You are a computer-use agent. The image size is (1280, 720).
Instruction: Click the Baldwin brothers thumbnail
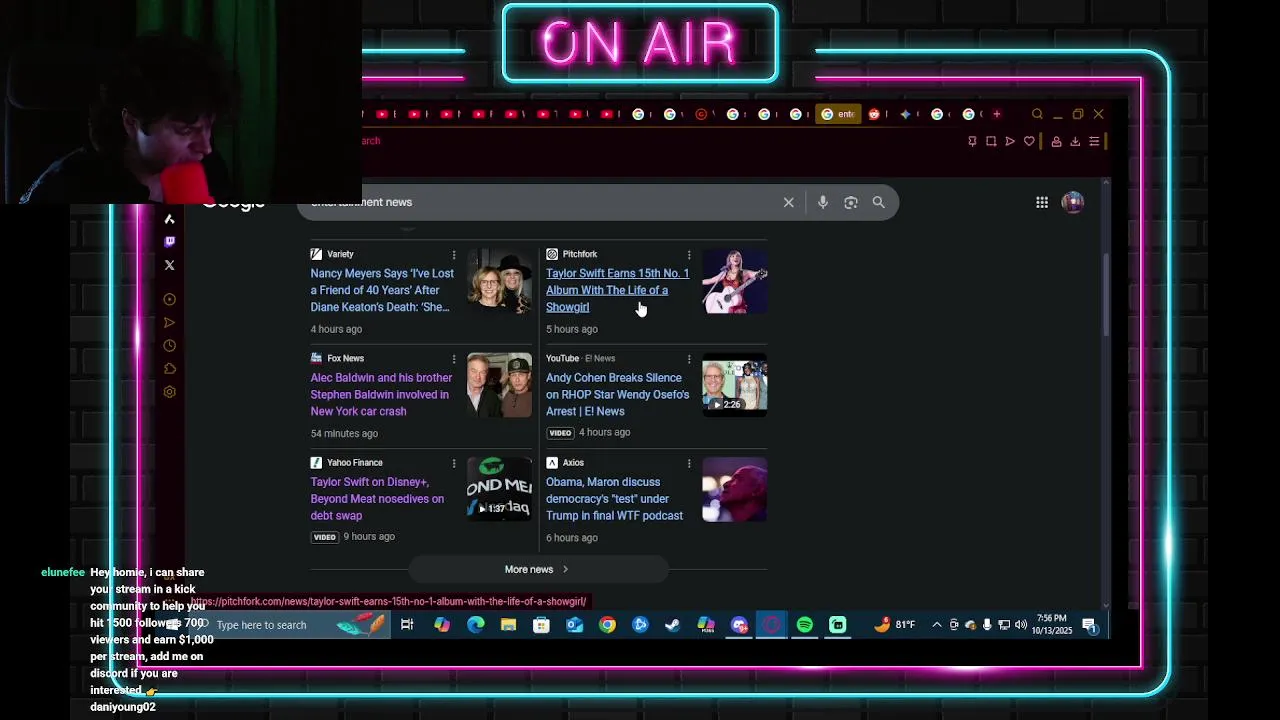(499, 386)
